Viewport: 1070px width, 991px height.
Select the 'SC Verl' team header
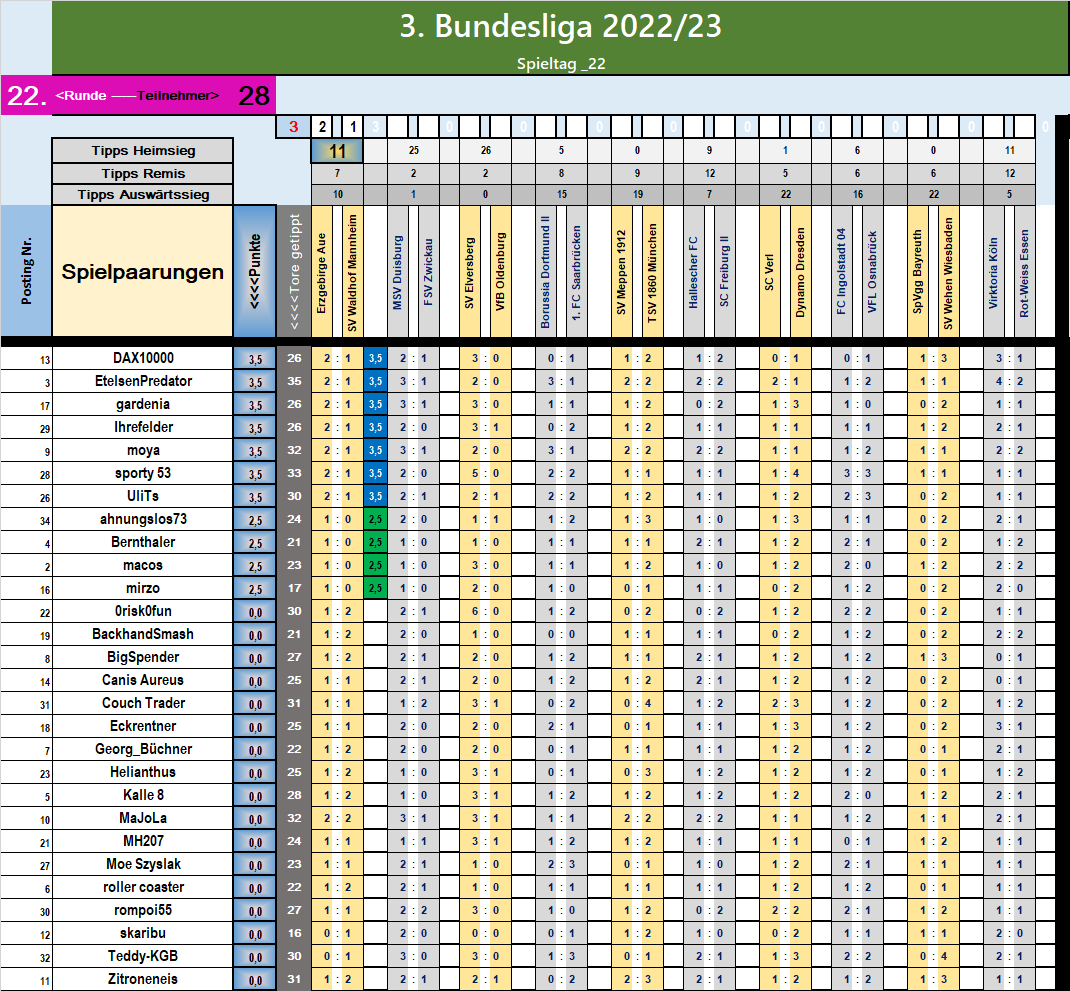pyautogui.click(x=770, y=272)
